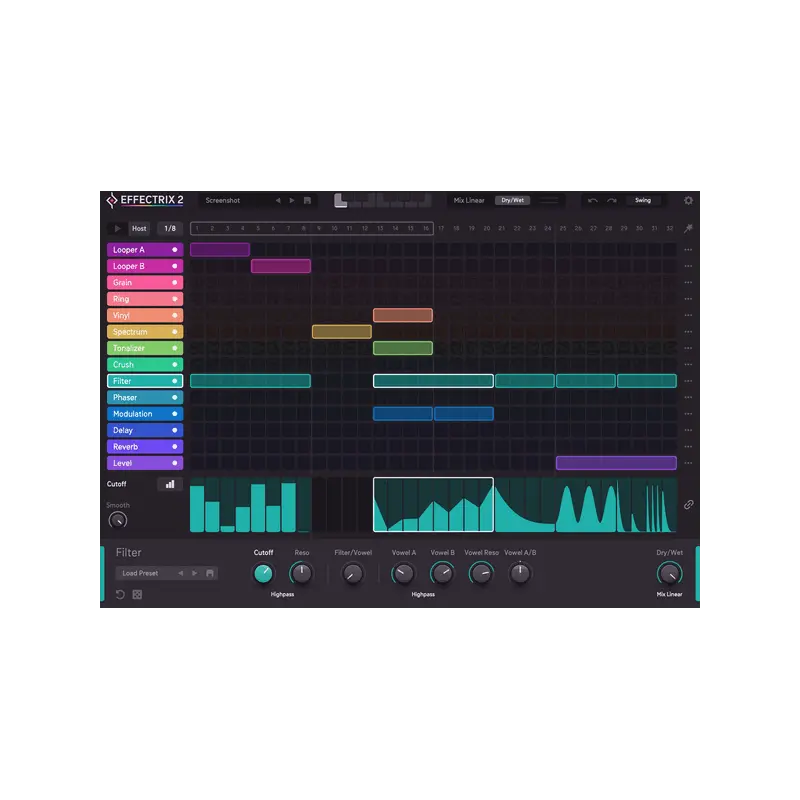Select the Ring effect track

click(x=145, y=299)
